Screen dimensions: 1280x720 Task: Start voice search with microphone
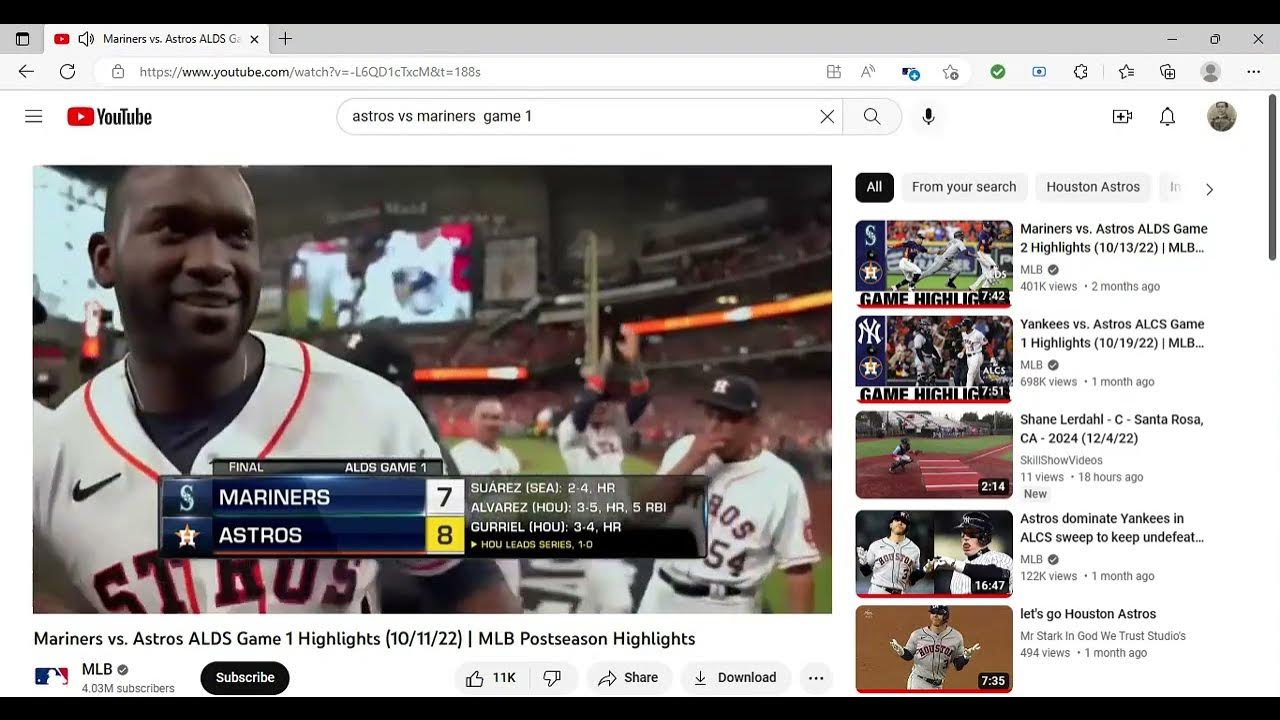point(929,117)
